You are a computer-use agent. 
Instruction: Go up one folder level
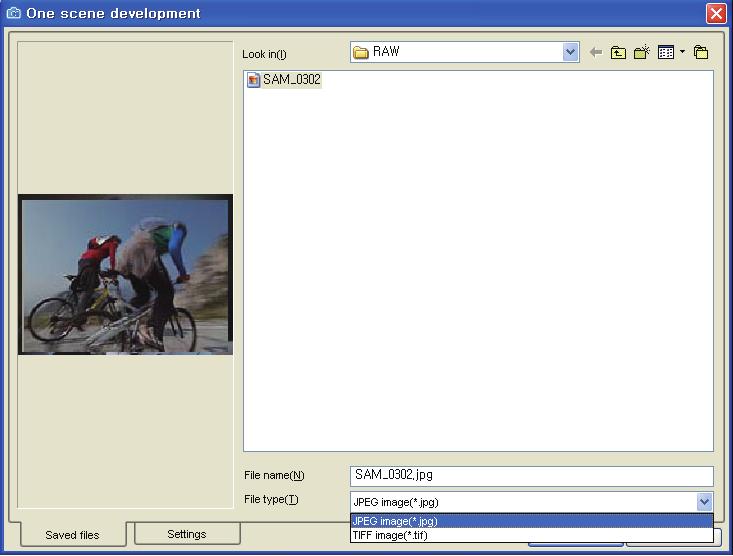pos(618,52)
